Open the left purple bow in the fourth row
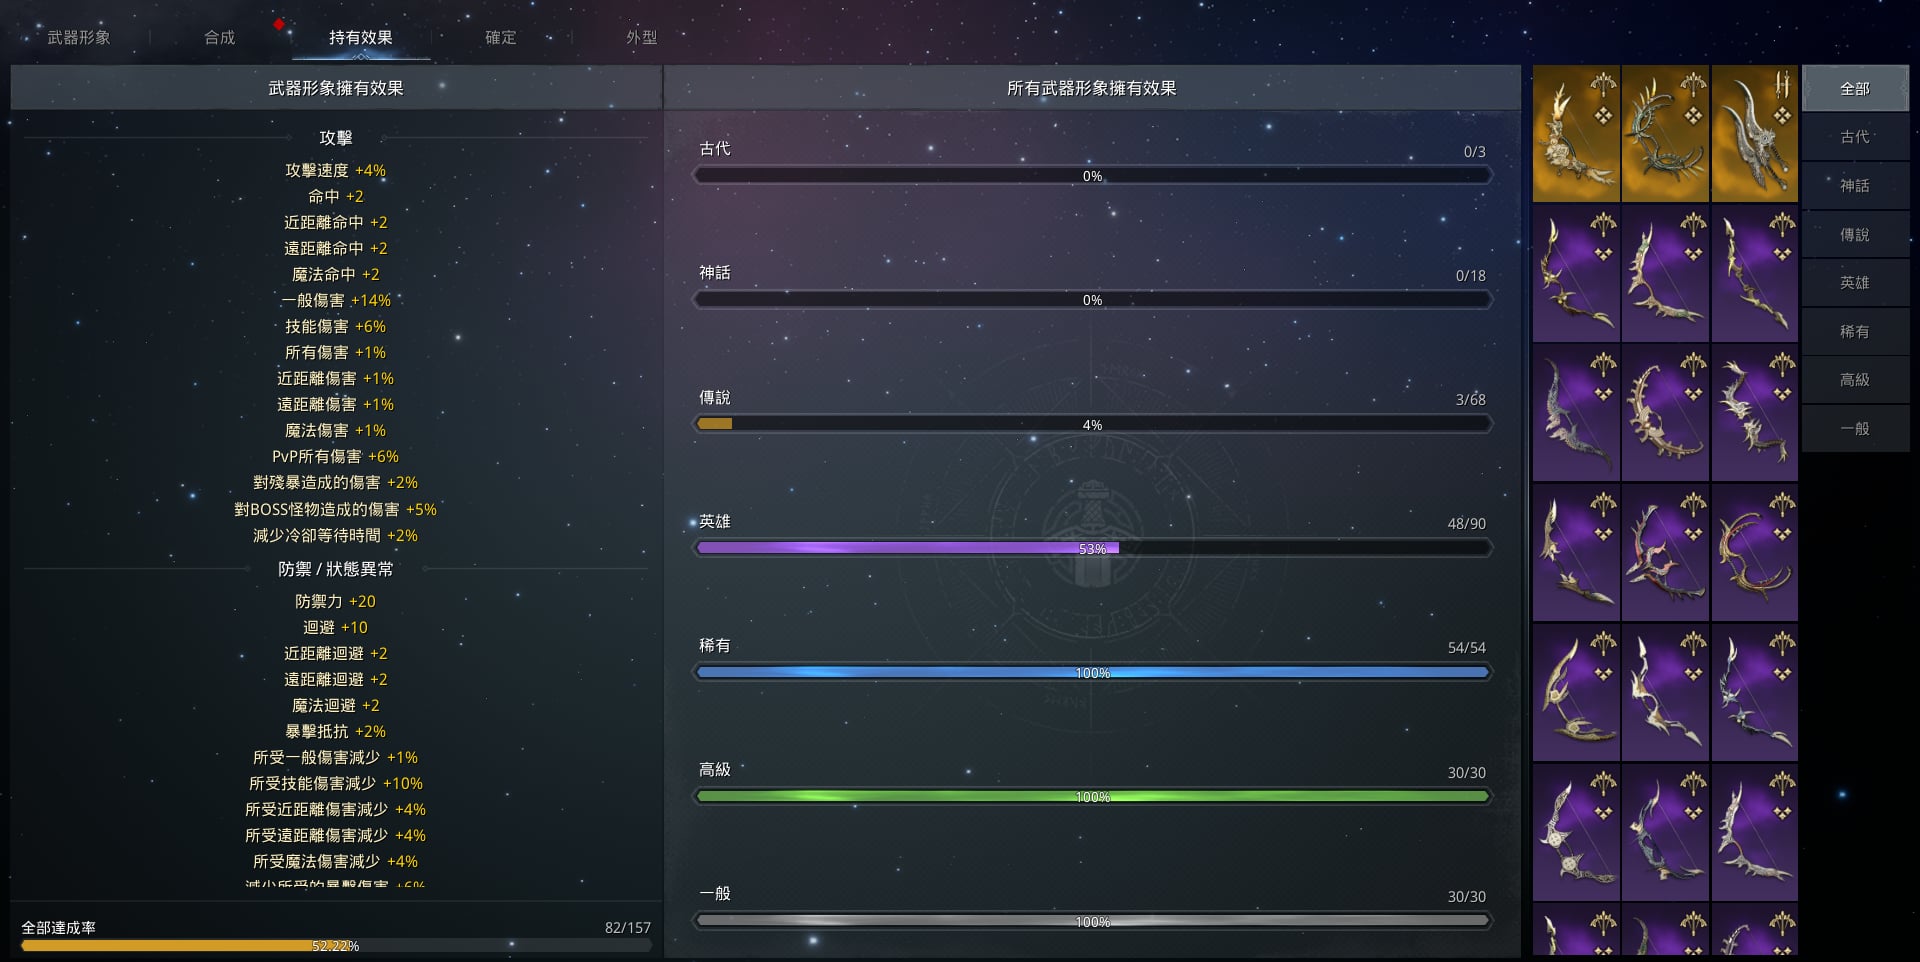The image size is (1920, 962). [1576, 553]
